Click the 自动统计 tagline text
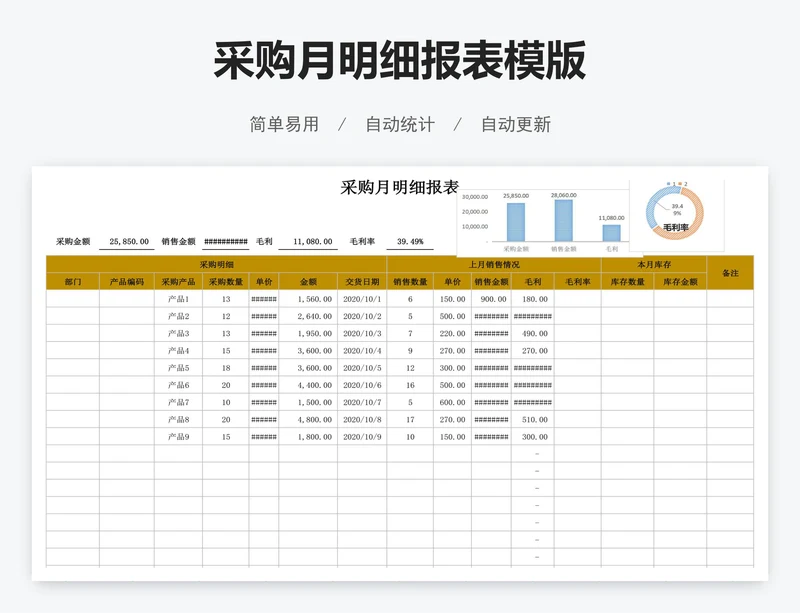The width and height of the screenshot is (800, 613). coord(400,125)
